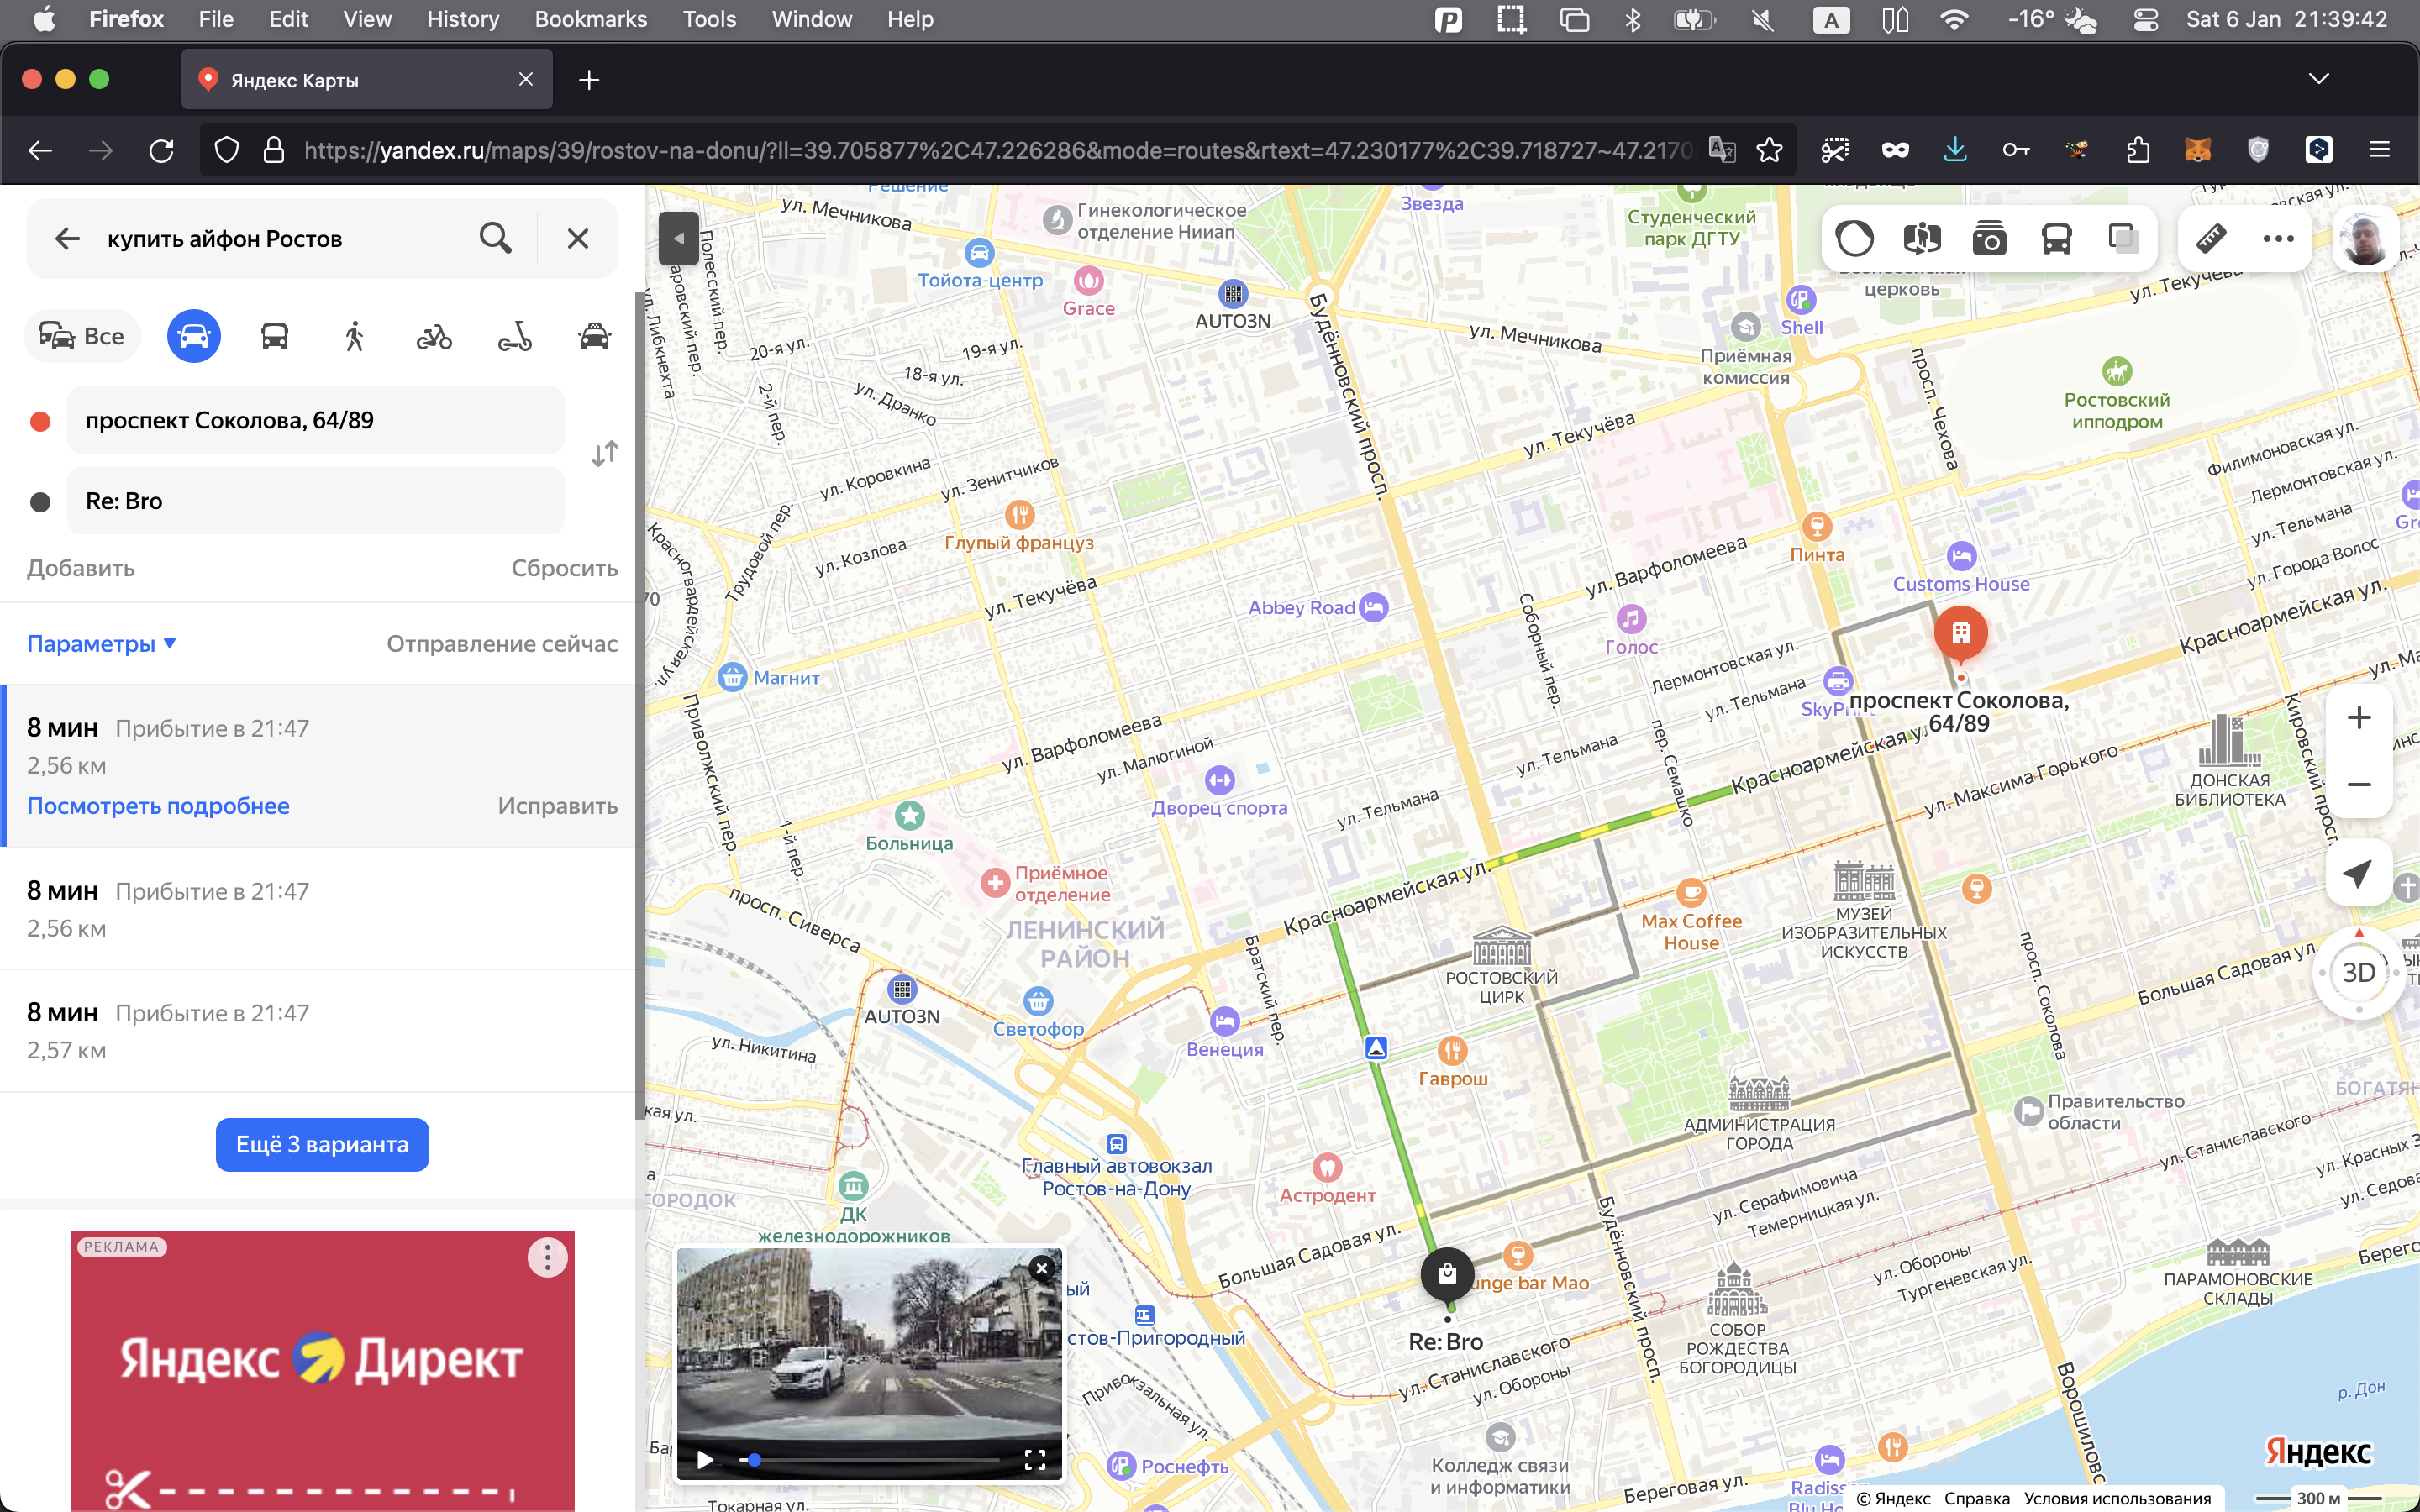Open Firefox hamburger application menu
Viewport: 2420px width, 1512px height.
pyautogui.click(x=2380, y=150)
